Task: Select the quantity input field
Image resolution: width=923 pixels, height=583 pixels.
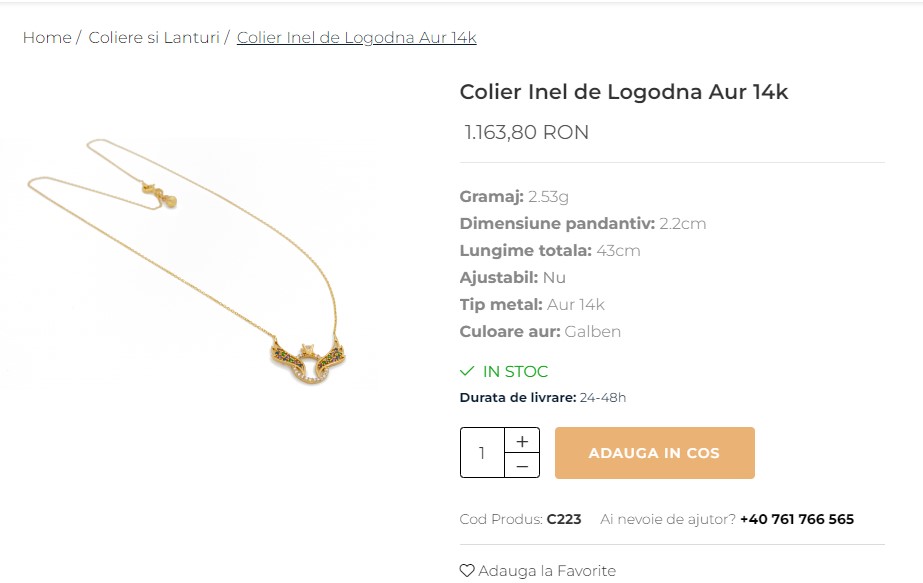Action: (x=482, y=452)
